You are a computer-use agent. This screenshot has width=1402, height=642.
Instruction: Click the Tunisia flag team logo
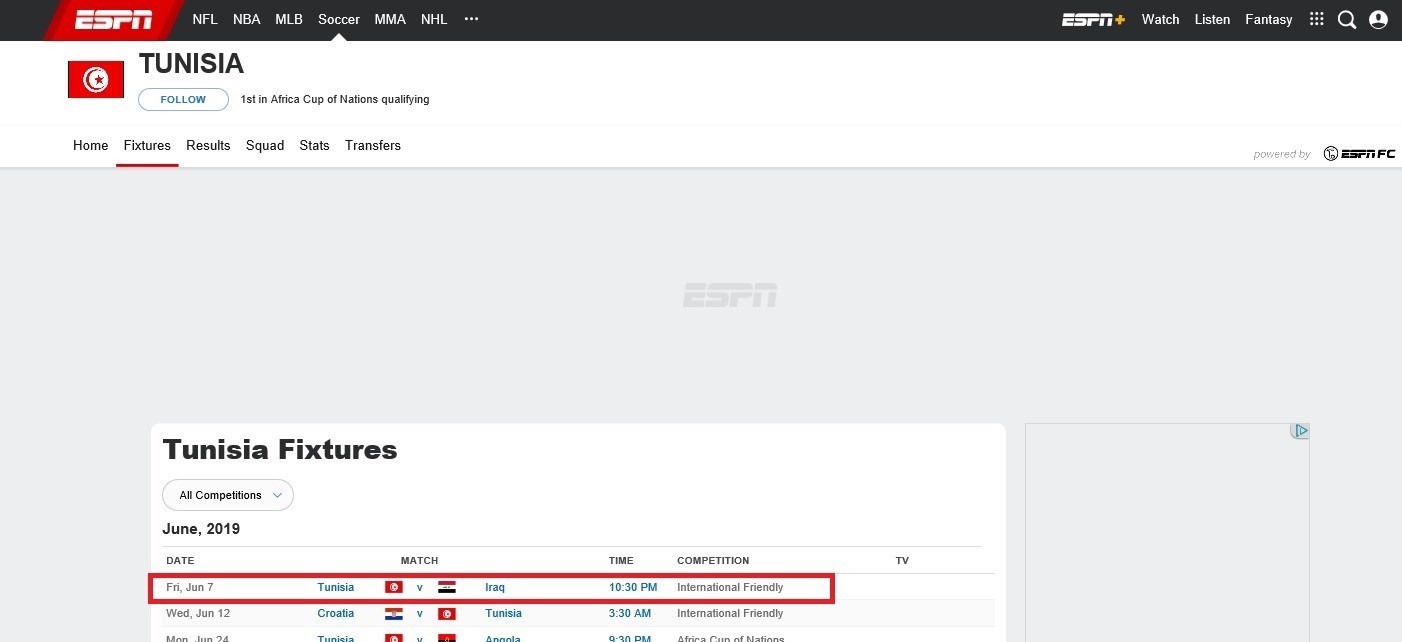tap(96, 80)
